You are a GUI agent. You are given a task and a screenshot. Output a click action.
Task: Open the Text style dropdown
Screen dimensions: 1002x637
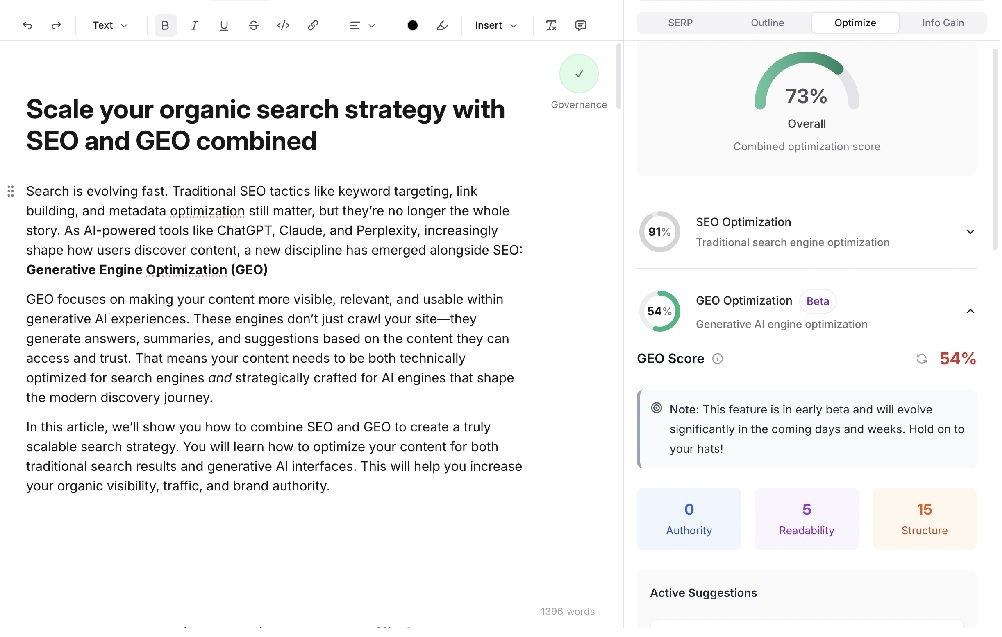[x=110, y=25]
